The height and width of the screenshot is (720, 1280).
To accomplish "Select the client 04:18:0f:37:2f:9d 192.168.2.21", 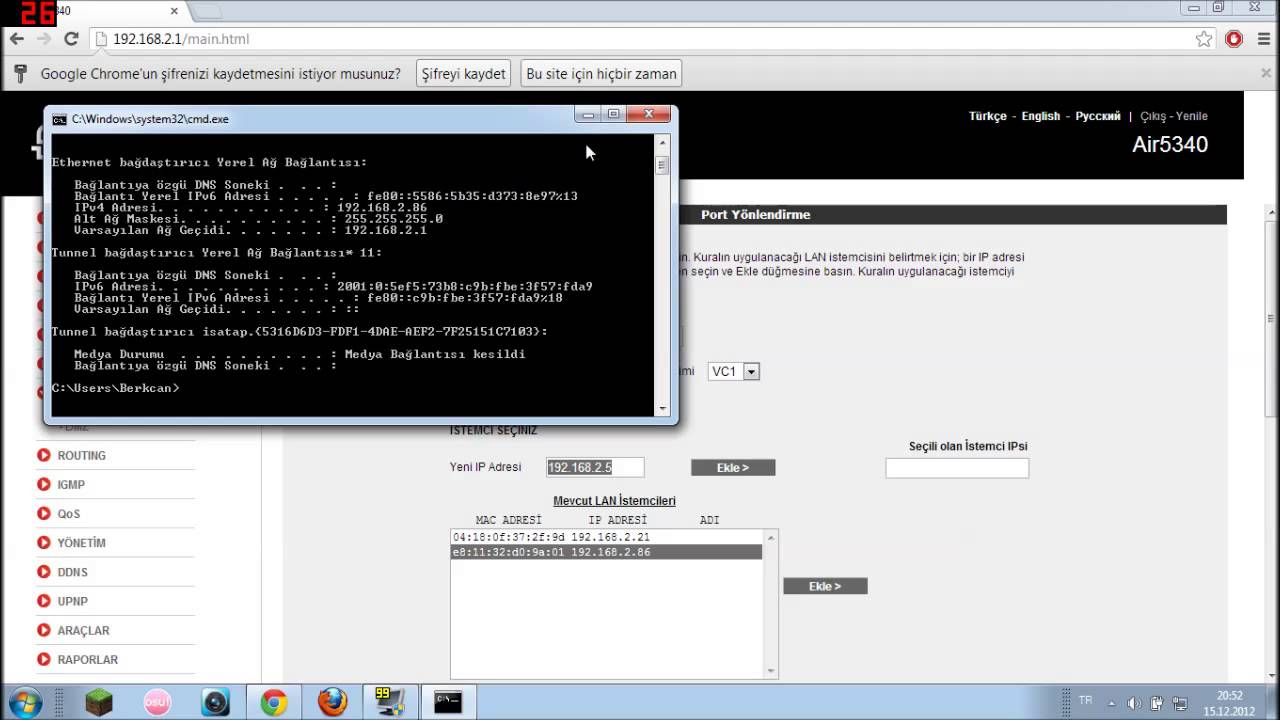I will coord(606,537).
